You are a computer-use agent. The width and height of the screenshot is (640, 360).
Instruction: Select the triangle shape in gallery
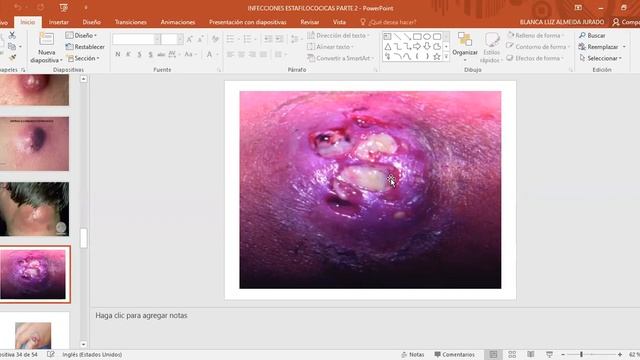[x=387, y=47]
